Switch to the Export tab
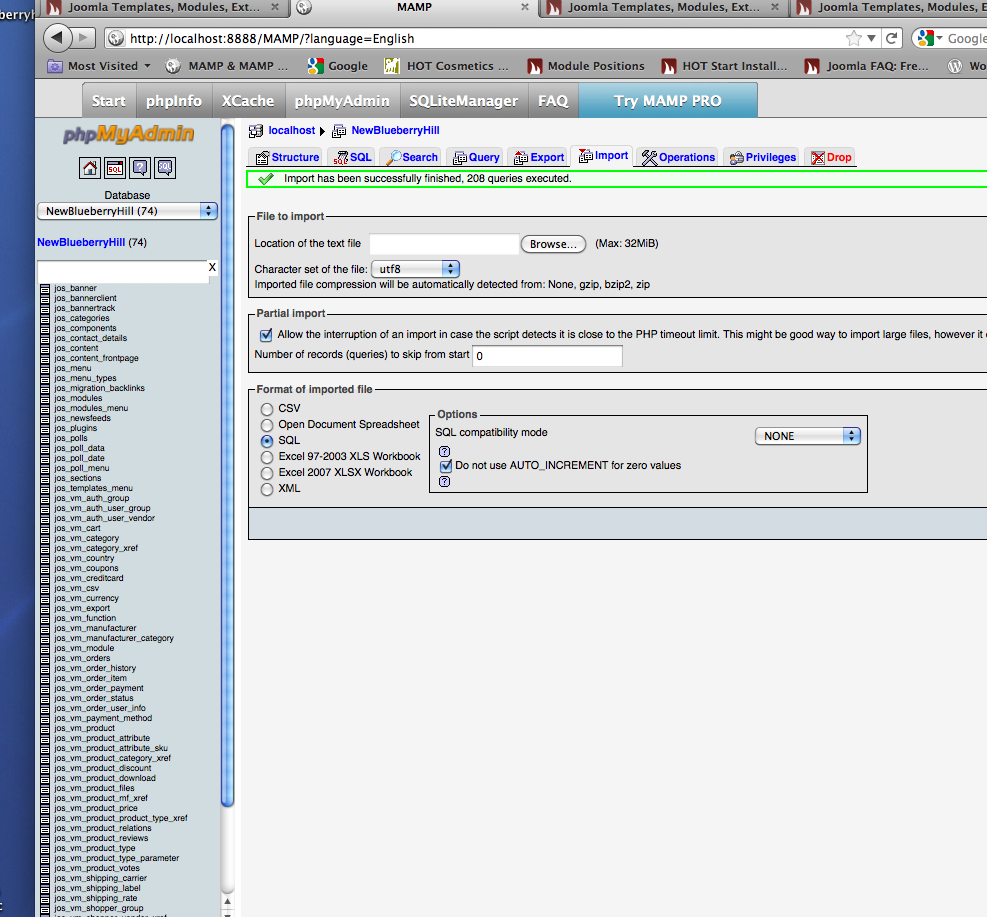The height and width of the screenshot is (917, 987). tap(539, 157)
